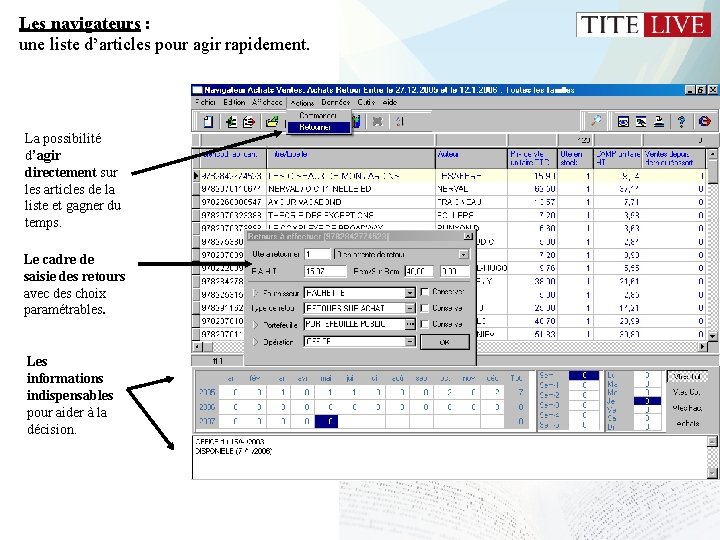Expand the triangle beside Fournisseur
720x540 pixels.
click(x=256, y=292)
